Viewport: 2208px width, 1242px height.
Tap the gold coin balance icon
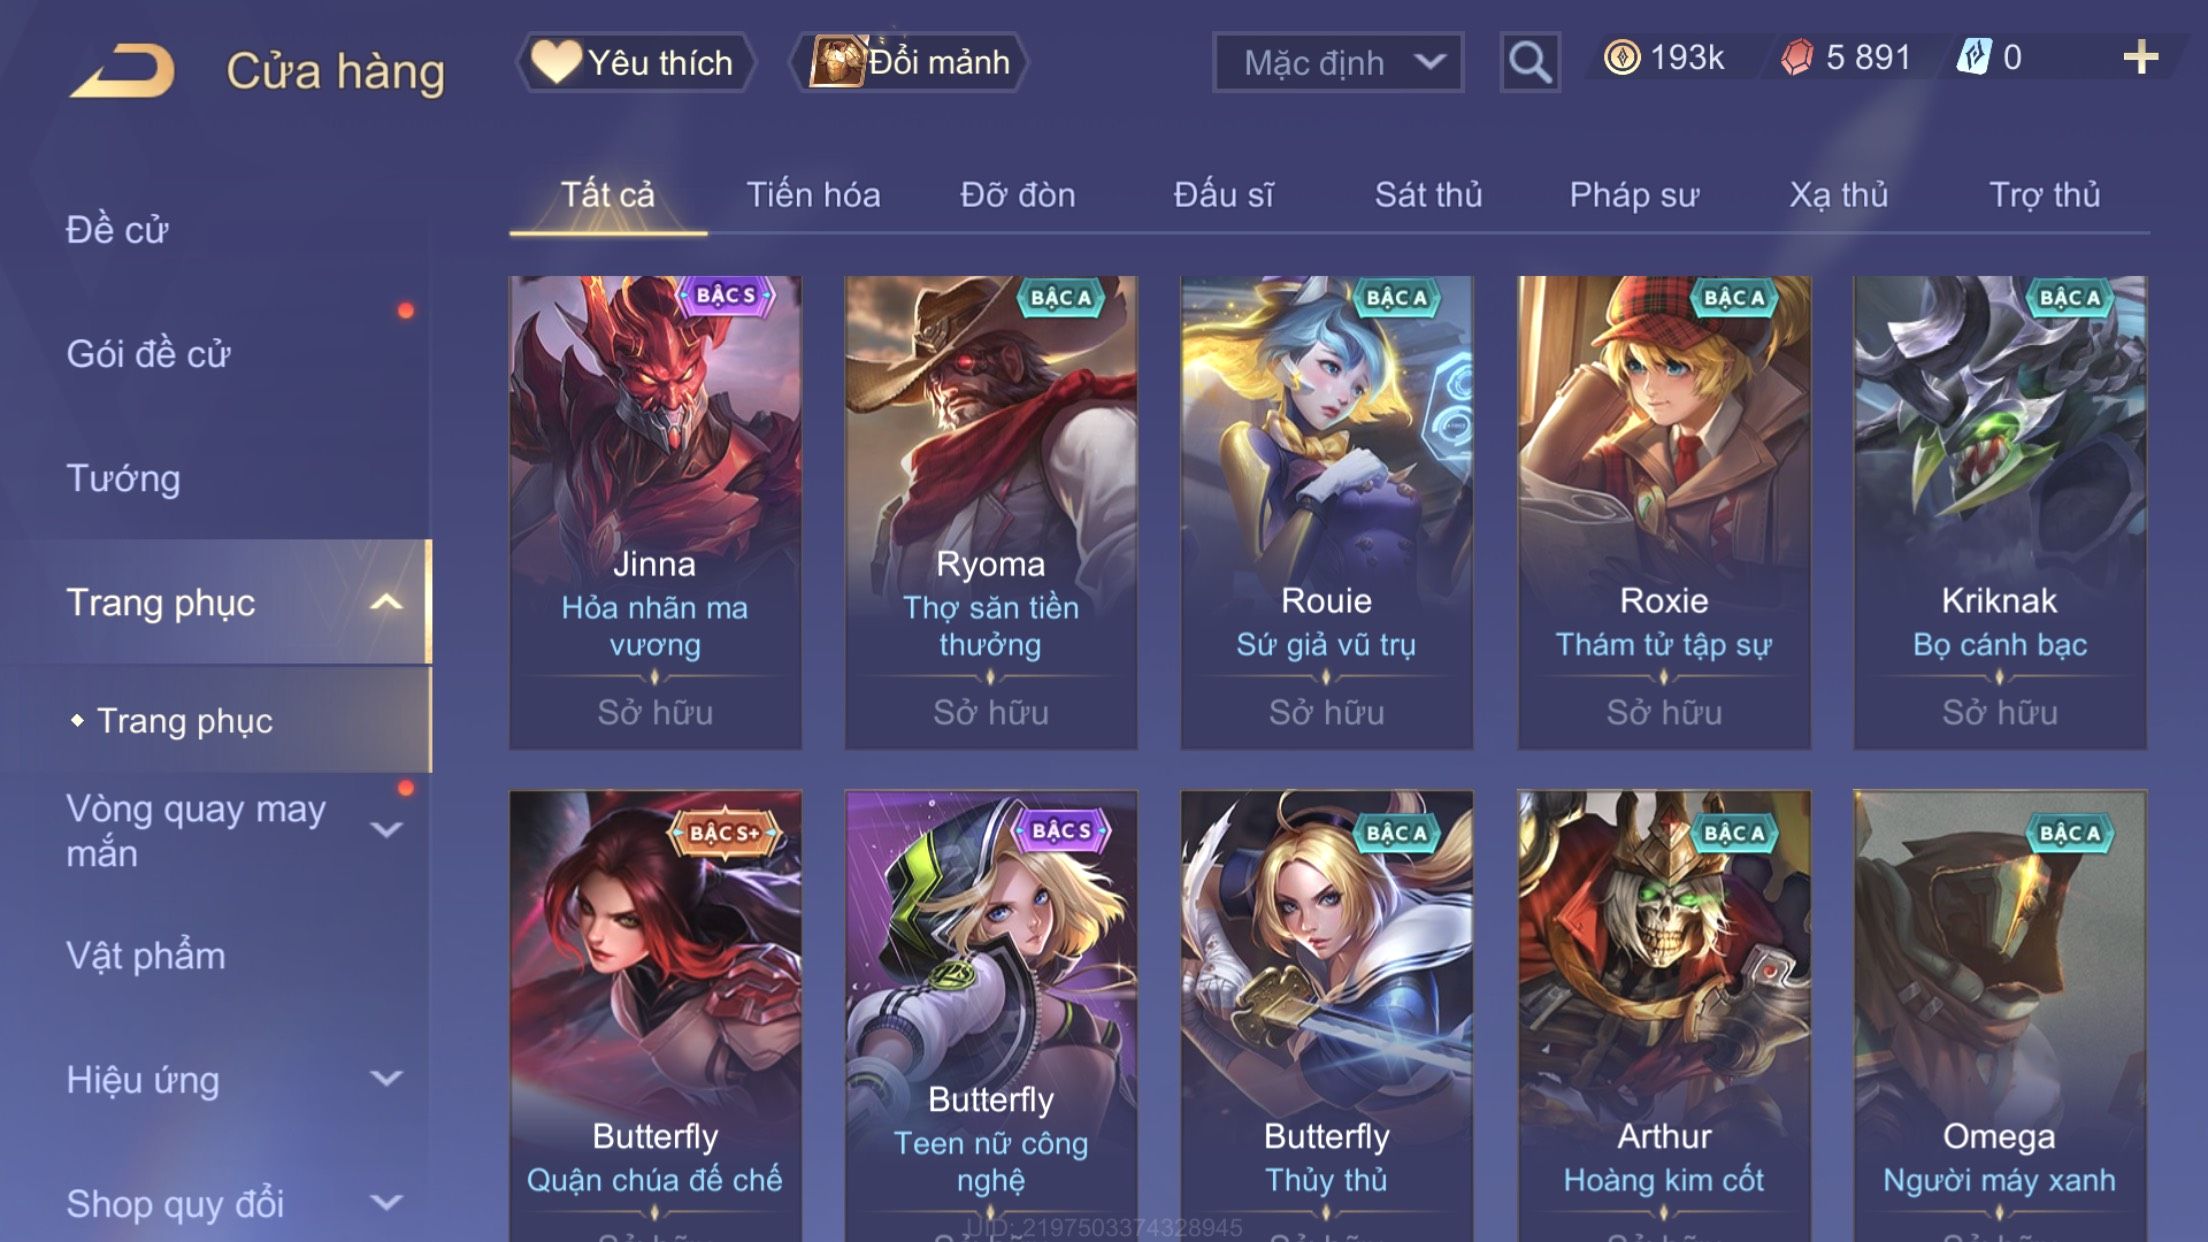[x=1621, y=57]
